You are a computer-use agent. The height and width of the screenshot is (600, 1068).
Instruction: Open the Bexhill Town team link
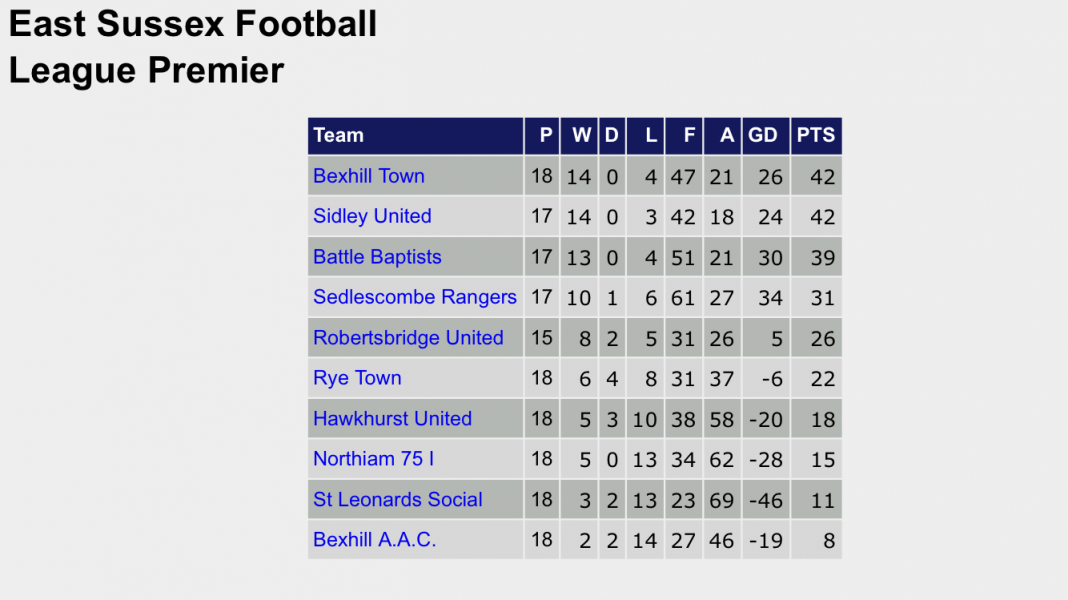click(369, 176)
